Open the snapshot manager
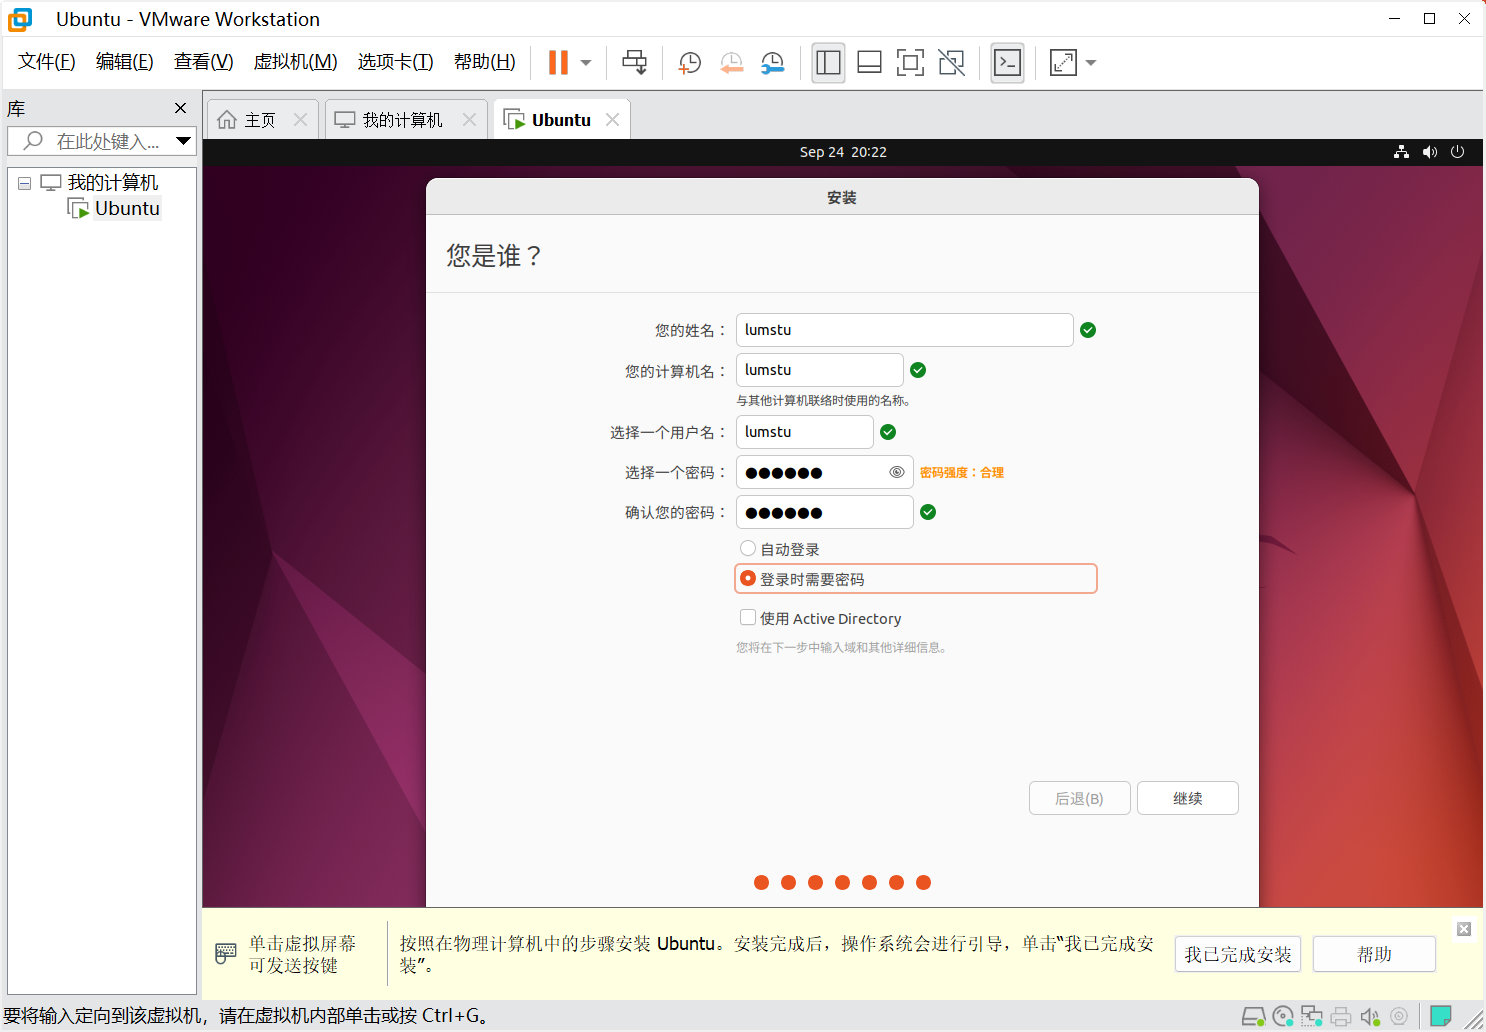This screenshot has height=1032, width=1486. pos(773,63)
